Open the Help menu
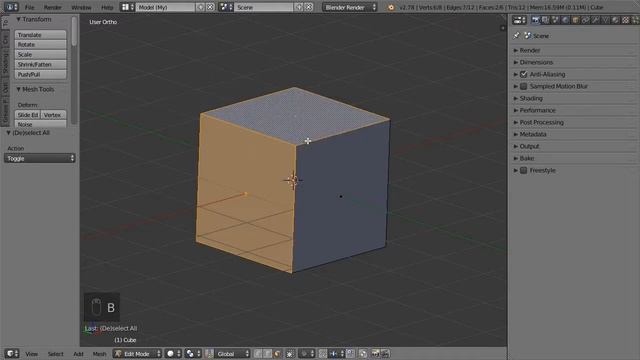This screenshot has height=360, width=640. 107,7
